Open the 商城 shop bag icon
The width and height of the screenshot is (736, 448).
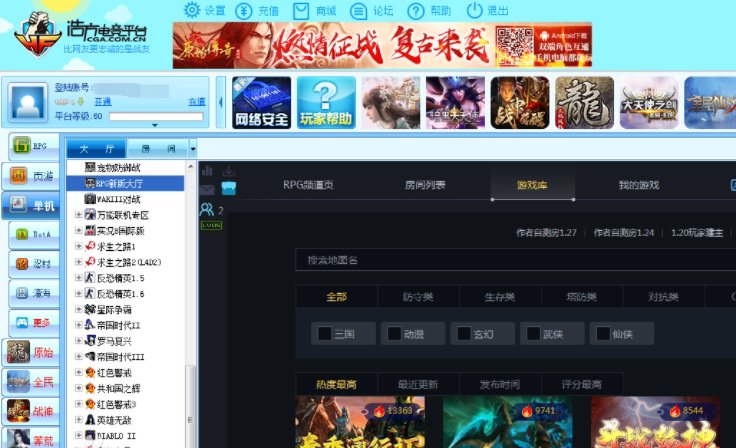click(x=301, y=10)
